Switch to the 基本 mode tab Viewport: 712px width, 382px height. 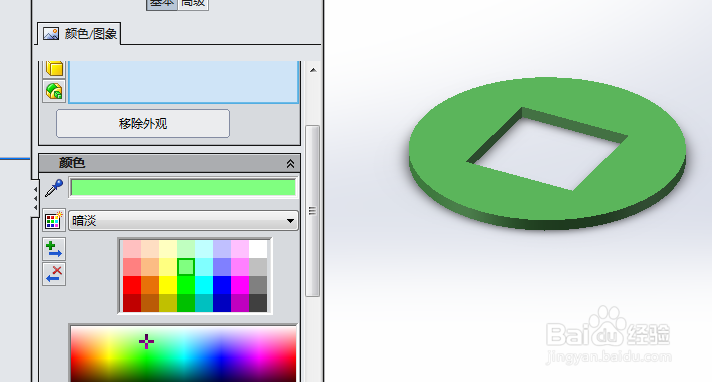click(x=161, y=4)
